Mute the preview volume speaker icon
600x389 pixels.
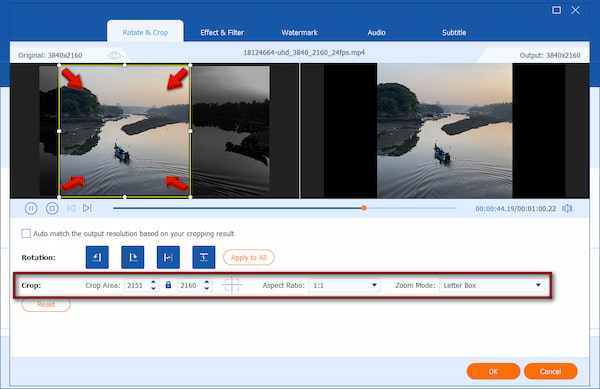(x=567, y=208)
